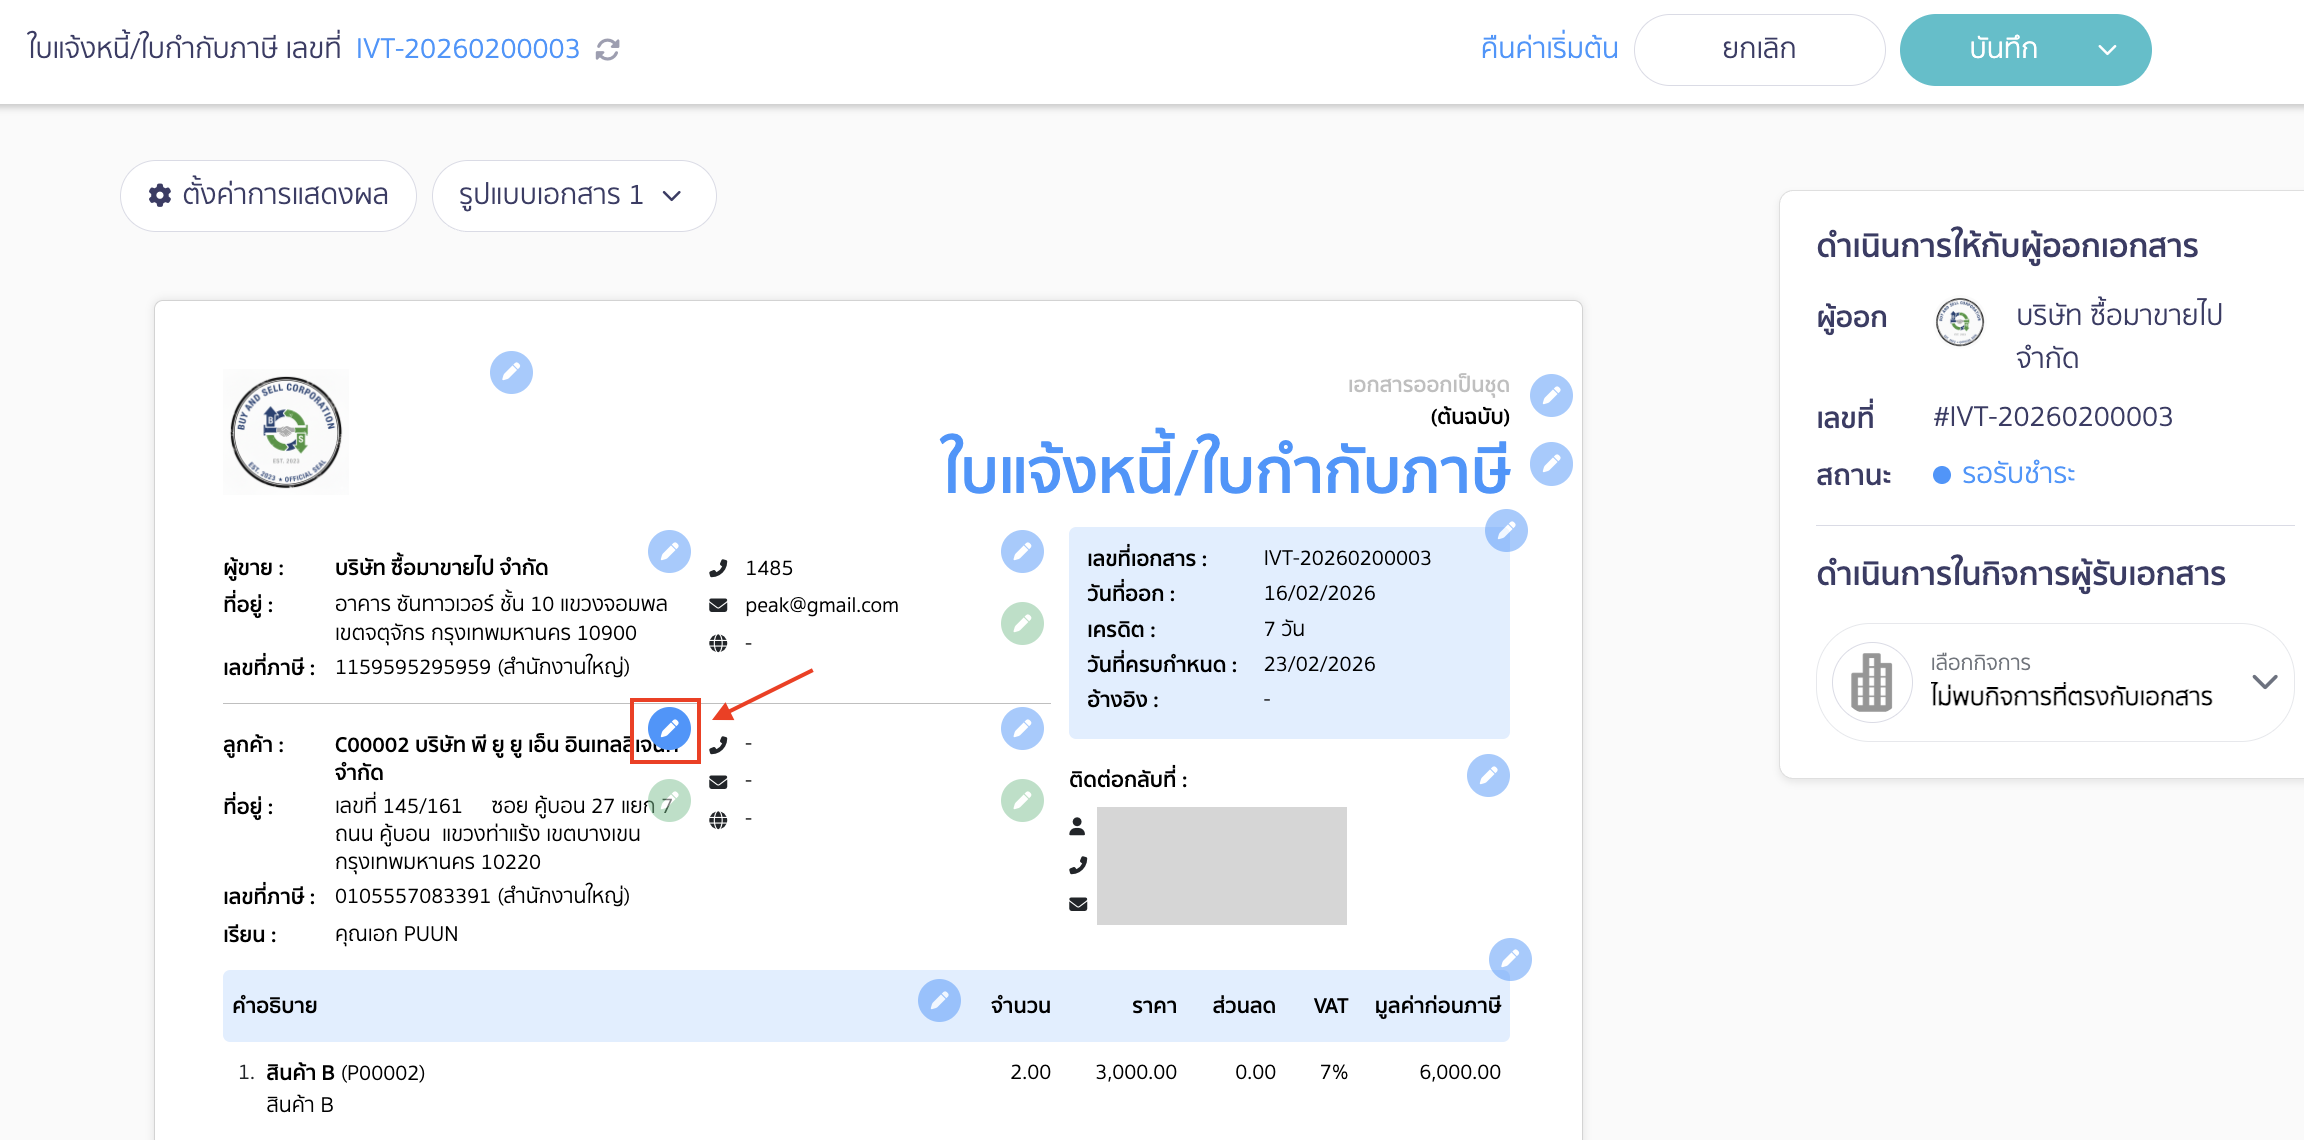Edit เอกสารออกเป็นชุด pencil icon
2304x1140 pixels.
pyautogui.click(x=1551, y=395)
